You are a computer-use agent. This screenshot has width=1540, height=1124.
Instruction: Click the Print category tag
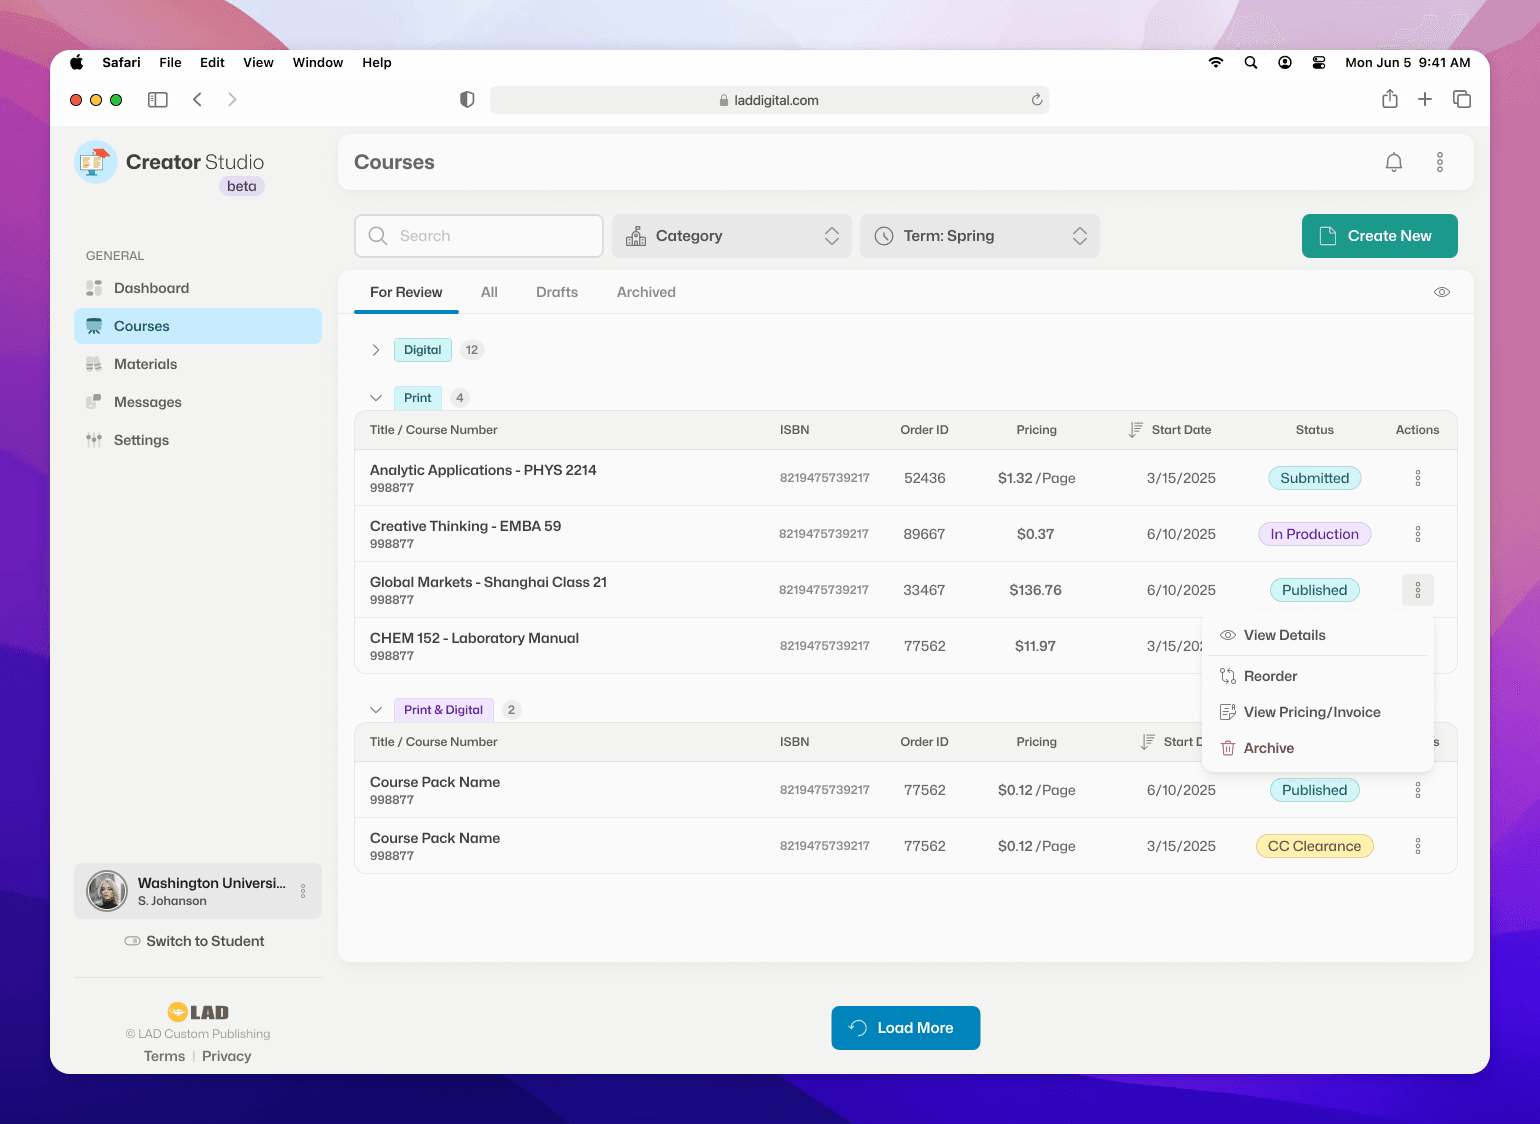pos(418,398)
